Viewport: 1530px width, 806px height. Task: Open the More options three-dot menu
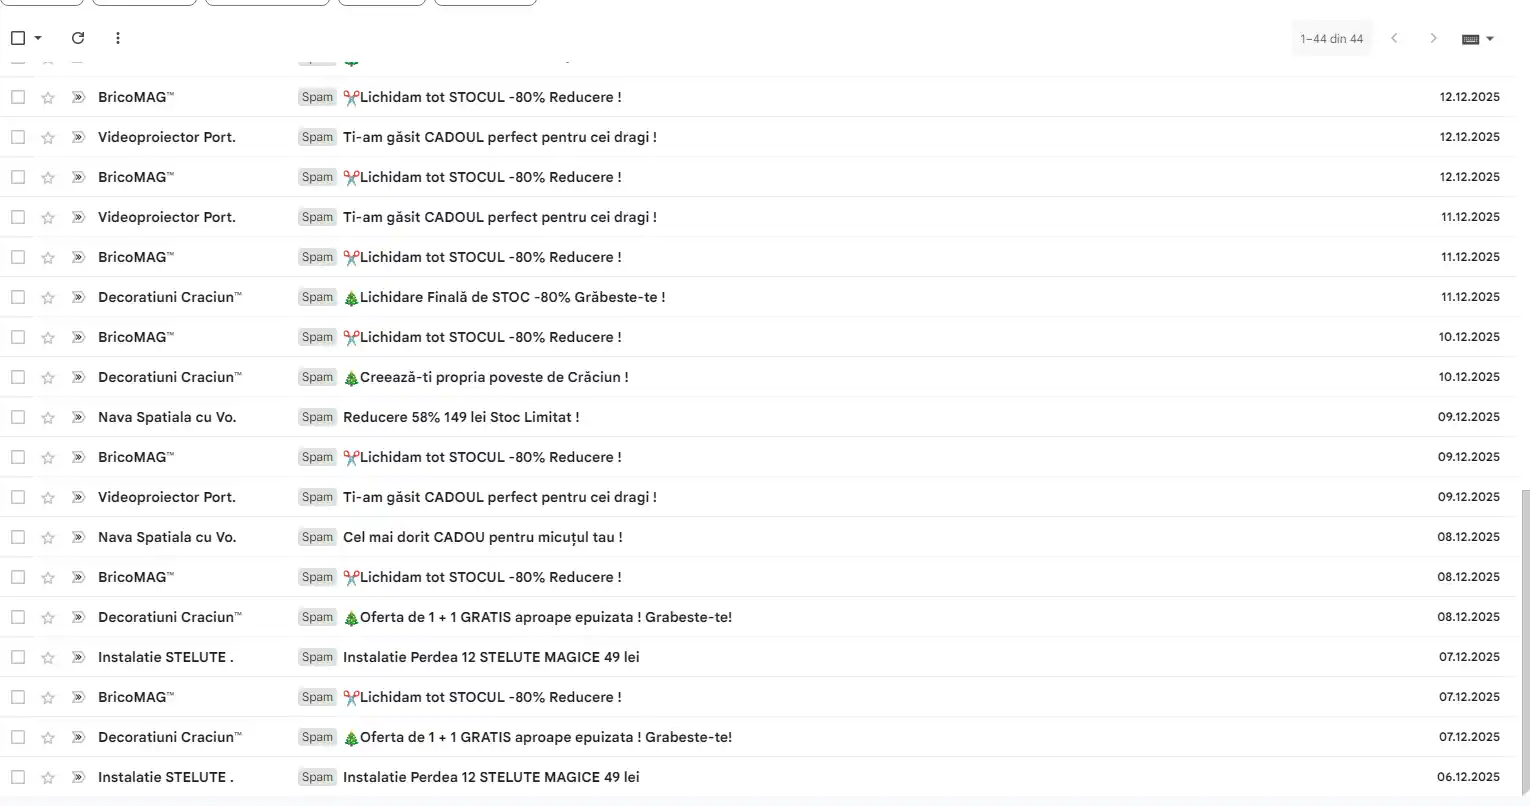pos(118,38)
